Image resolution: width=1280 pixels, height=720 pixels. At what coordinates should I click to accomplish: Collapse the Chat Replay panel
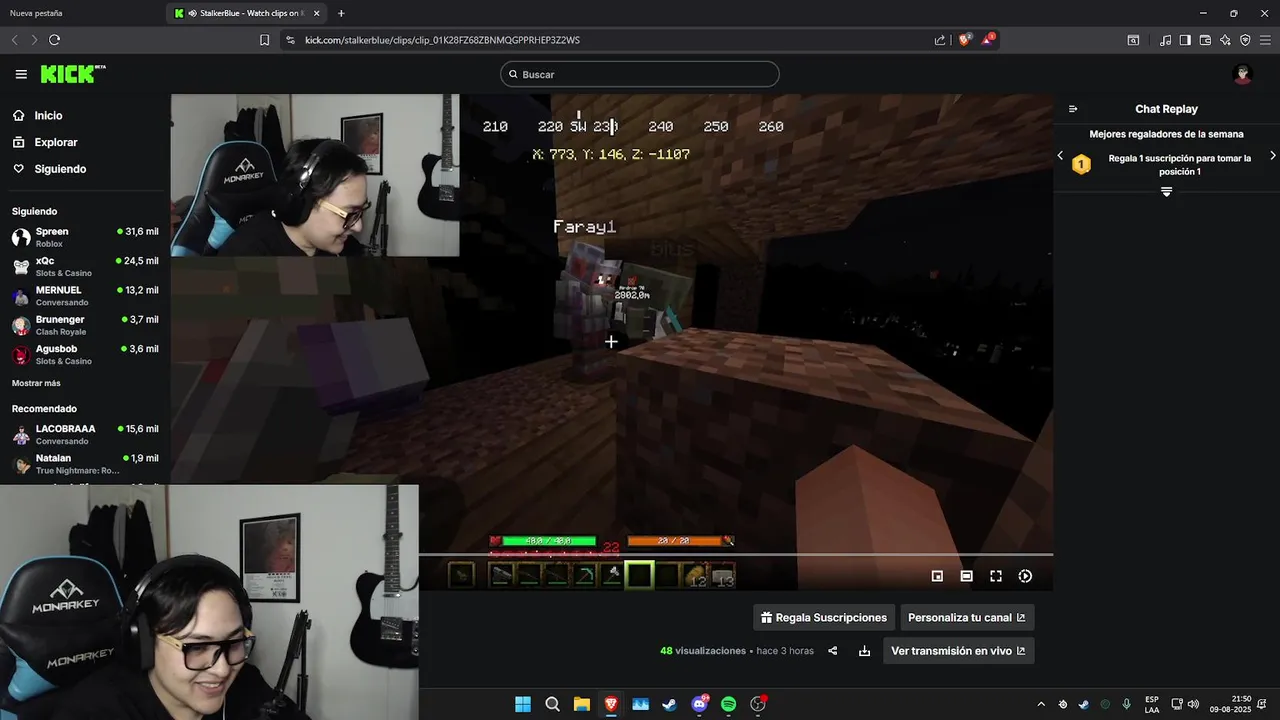1073,109
